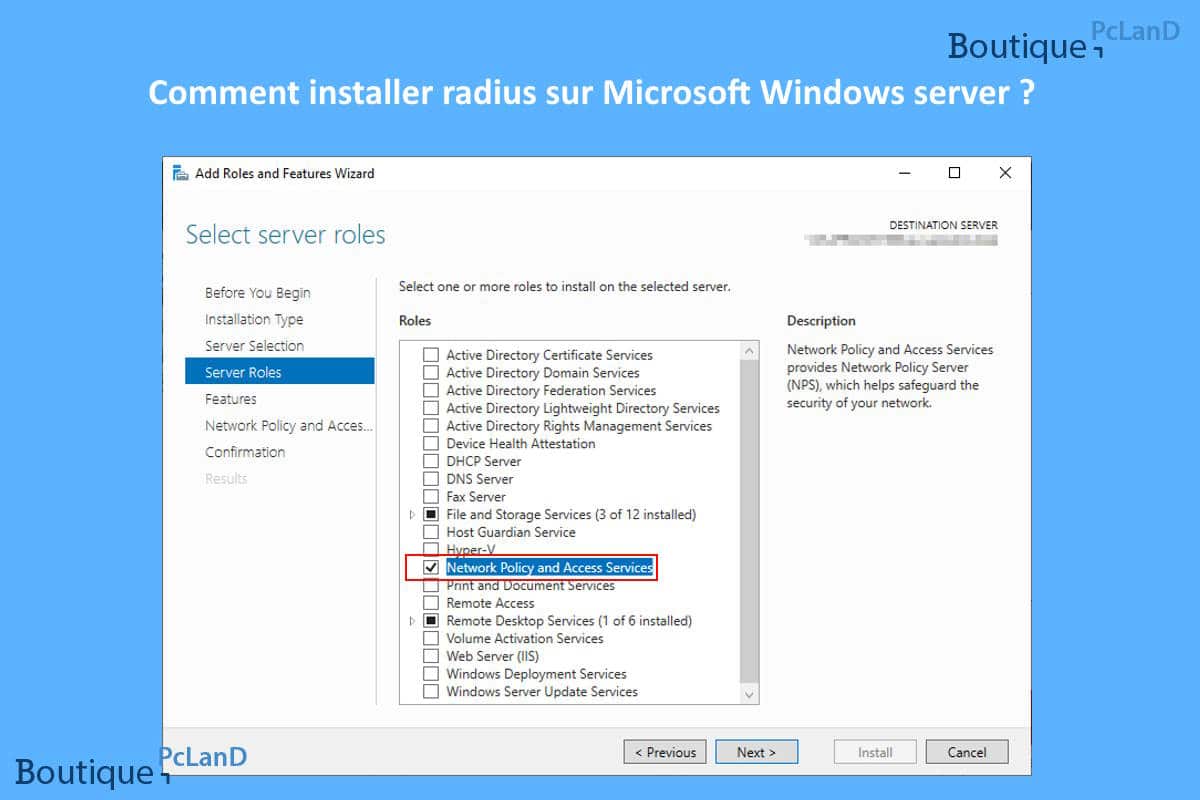
Task: Click the Previous button
Action: tap(665, 752)
